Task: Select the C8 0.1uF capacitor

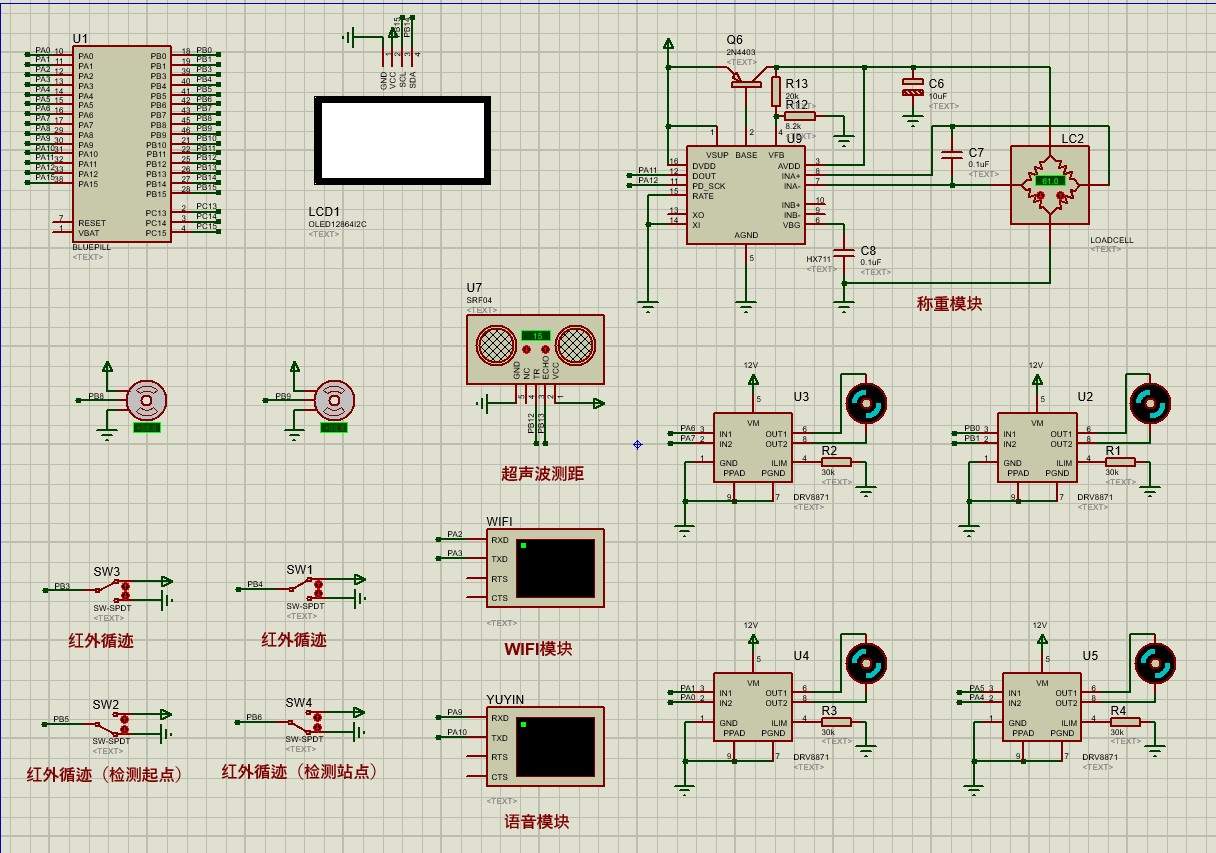Action: click(845, 252)
